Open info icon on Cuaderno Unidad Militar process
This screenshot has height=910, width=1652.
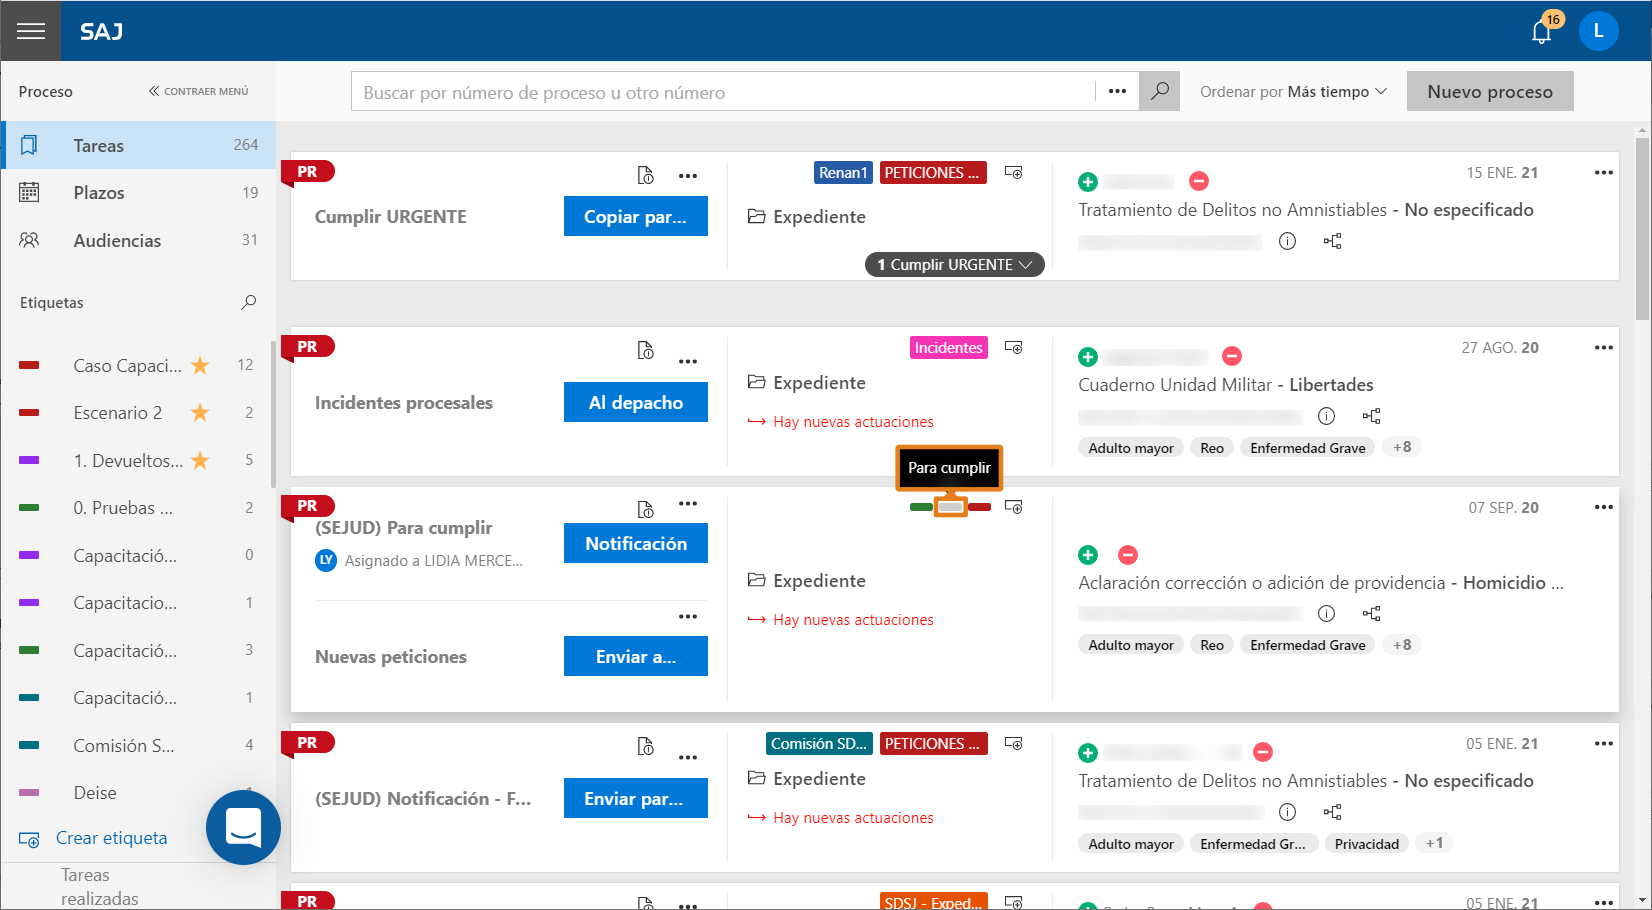coord(1326,416)
